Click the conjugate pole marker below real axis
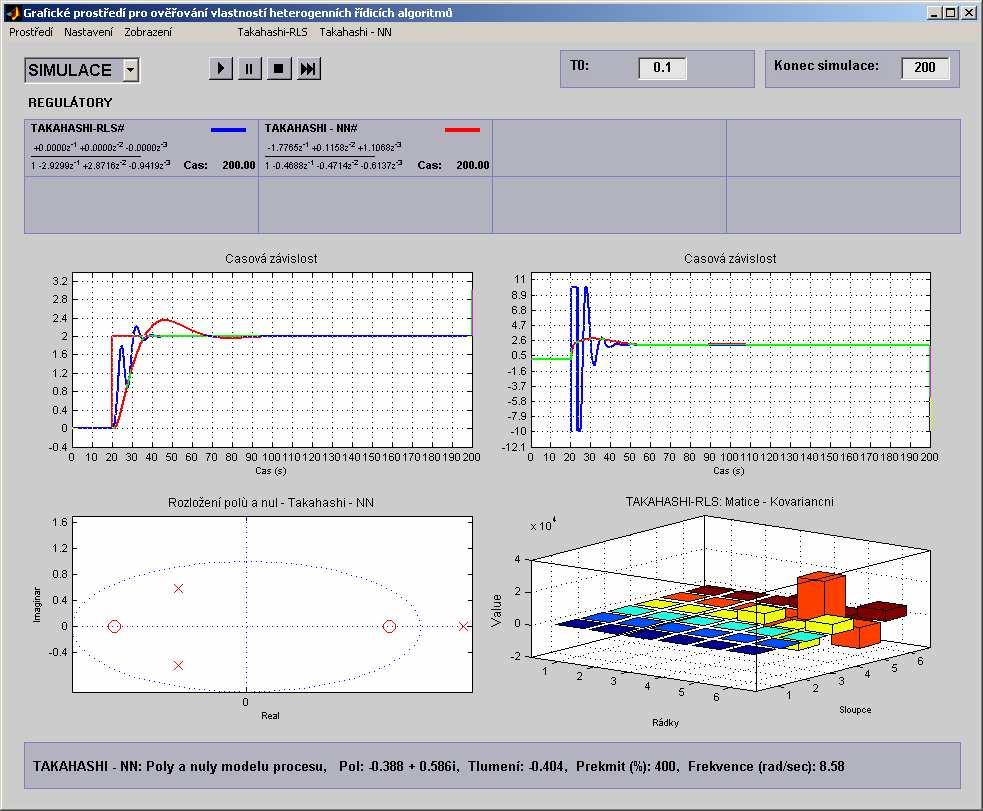 coord(178,665)
